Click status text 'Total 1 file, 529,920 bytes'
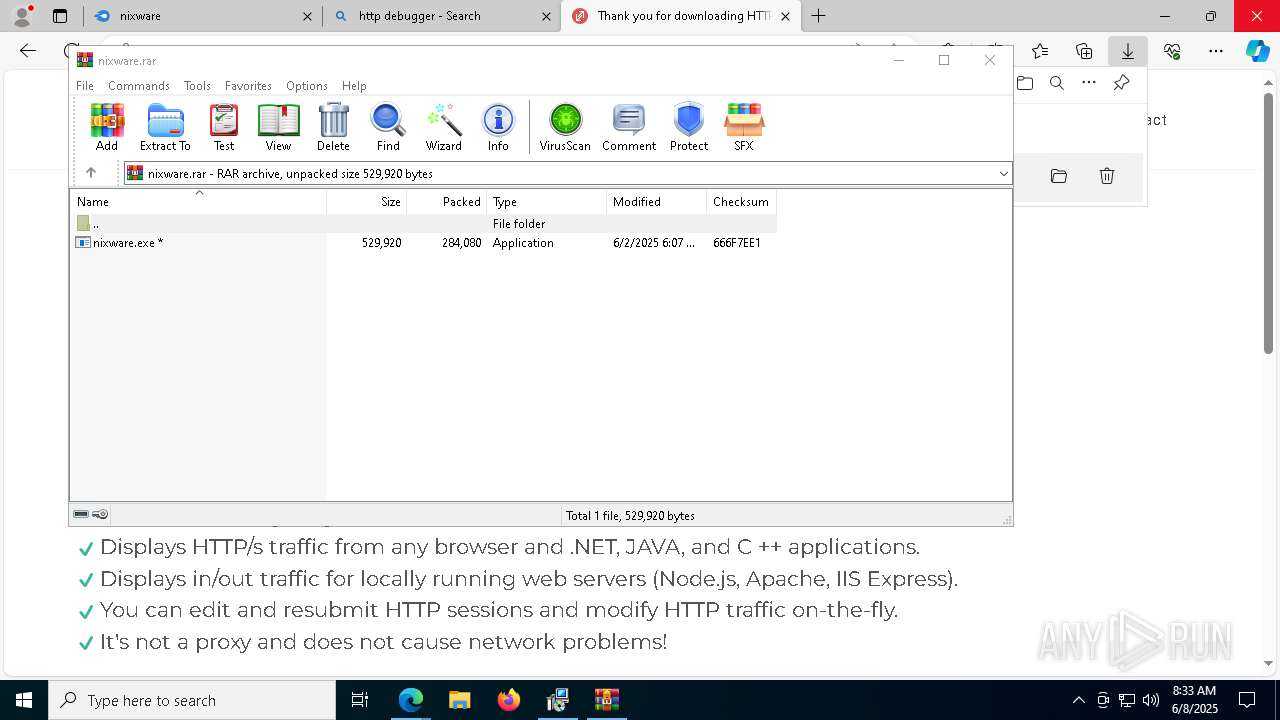Screen dimensions: 1280x720 coord(630,516)
